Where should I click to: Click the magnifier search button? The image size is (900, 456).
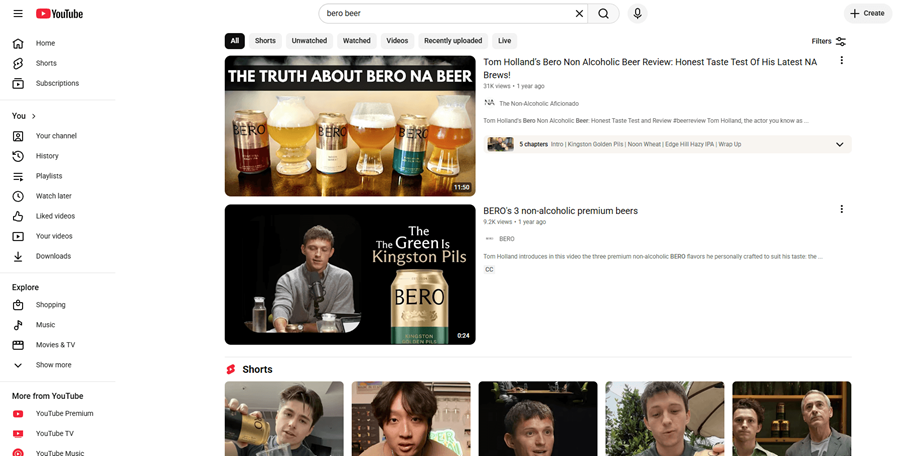pyautogui.click(x=603, y=13)
